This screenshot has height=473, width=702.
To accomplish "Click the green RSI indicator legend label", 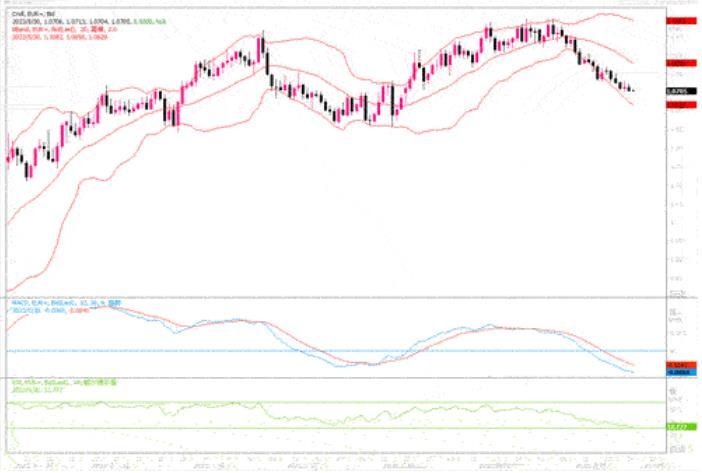I will point(64,383).
